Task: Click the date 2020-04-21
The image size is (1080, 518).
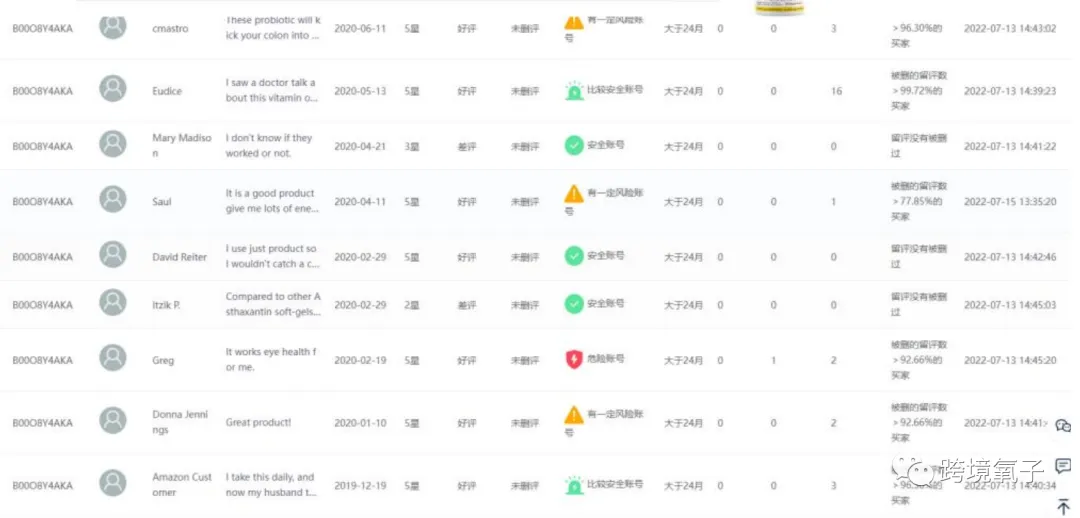Action: [360, 146]
